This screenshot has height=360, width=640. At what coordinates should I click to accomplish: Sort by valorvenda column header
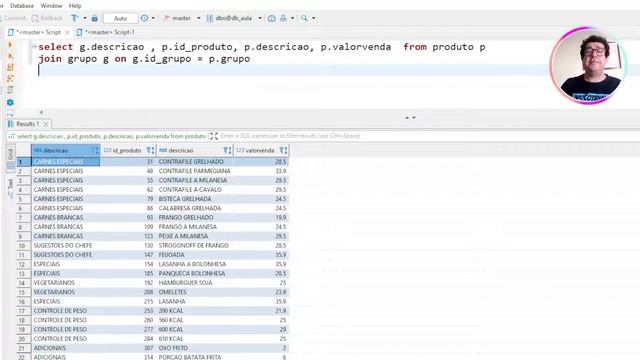(x=260, y=150)
